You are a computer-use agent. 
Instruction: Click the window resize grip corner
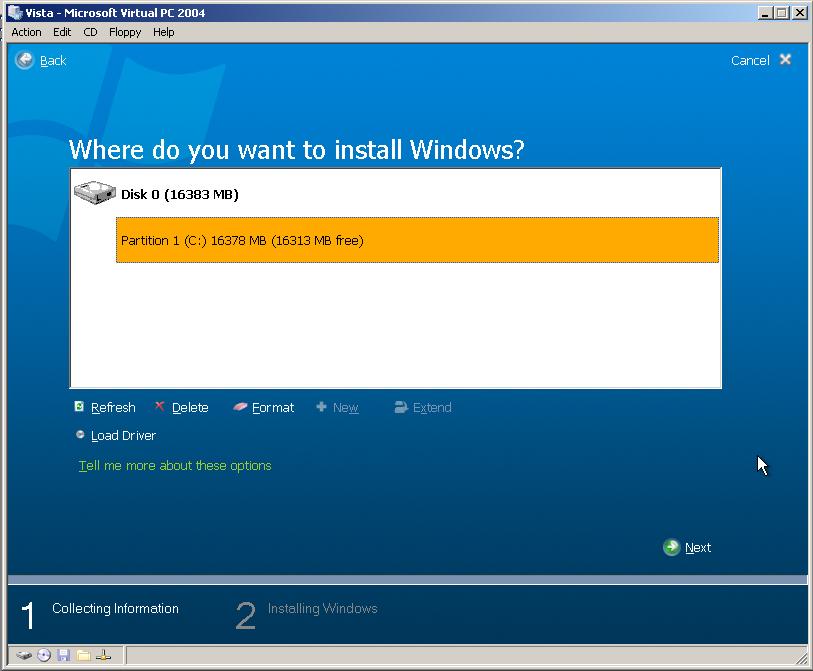pos(802,659)
